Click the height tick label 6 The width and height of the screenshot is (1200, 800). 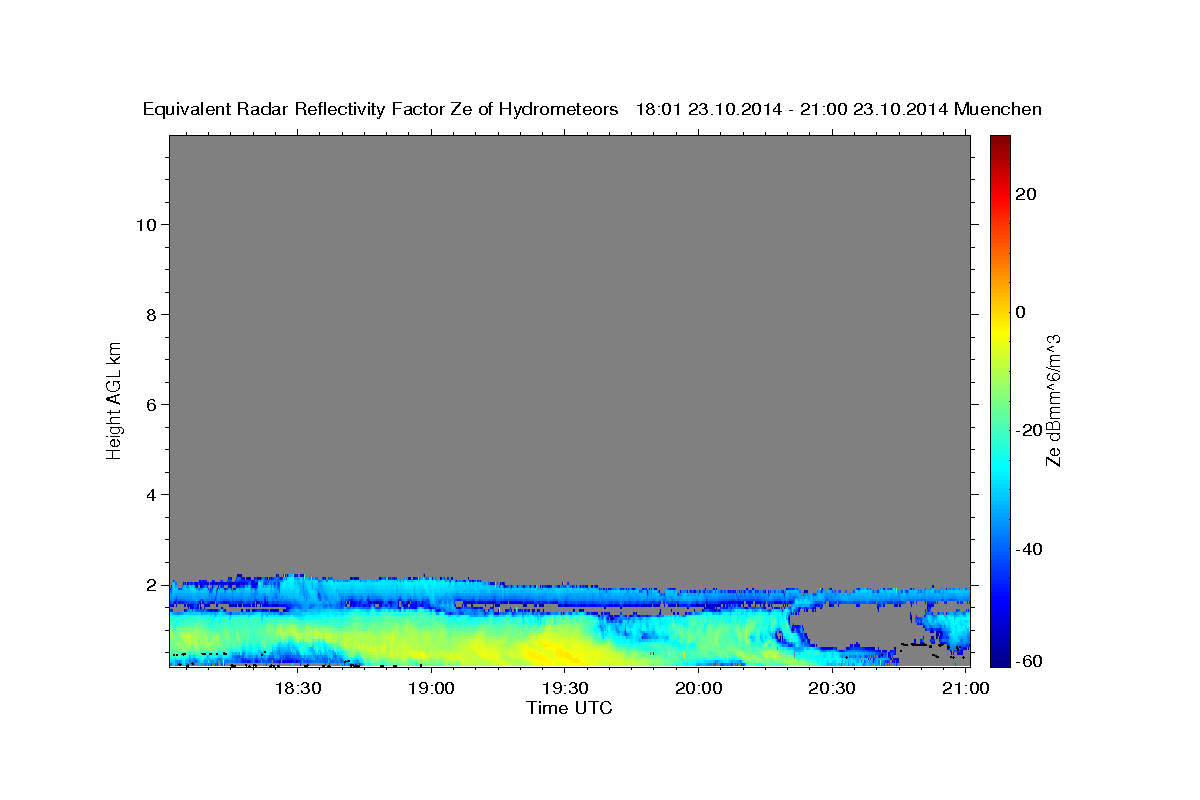[x=151, y=405]
